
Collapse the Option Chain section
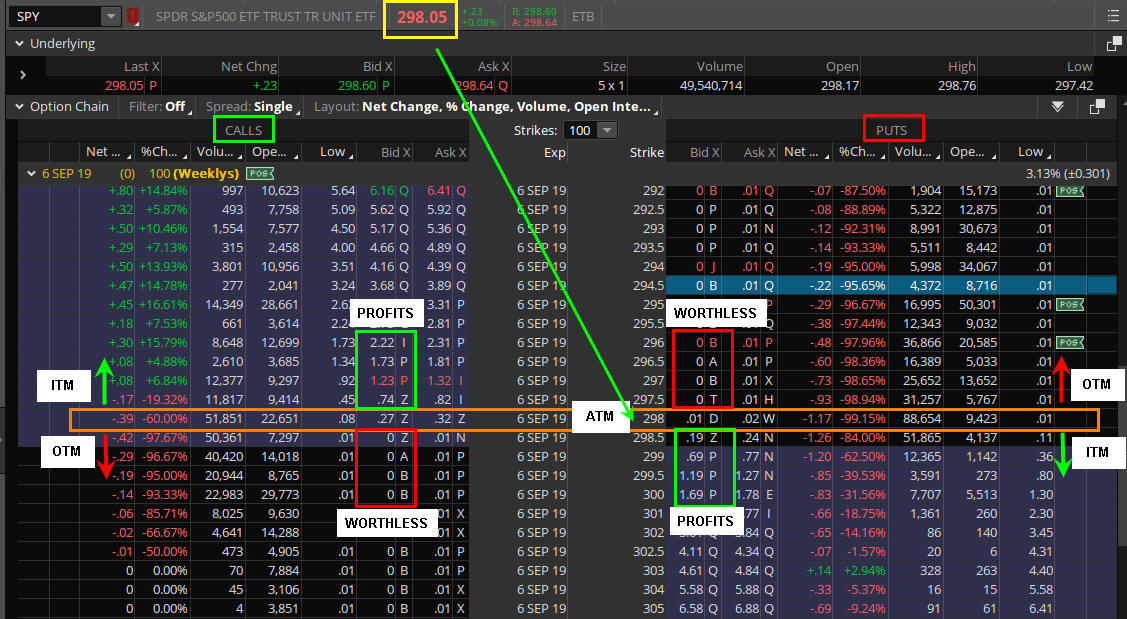[17, 107]
